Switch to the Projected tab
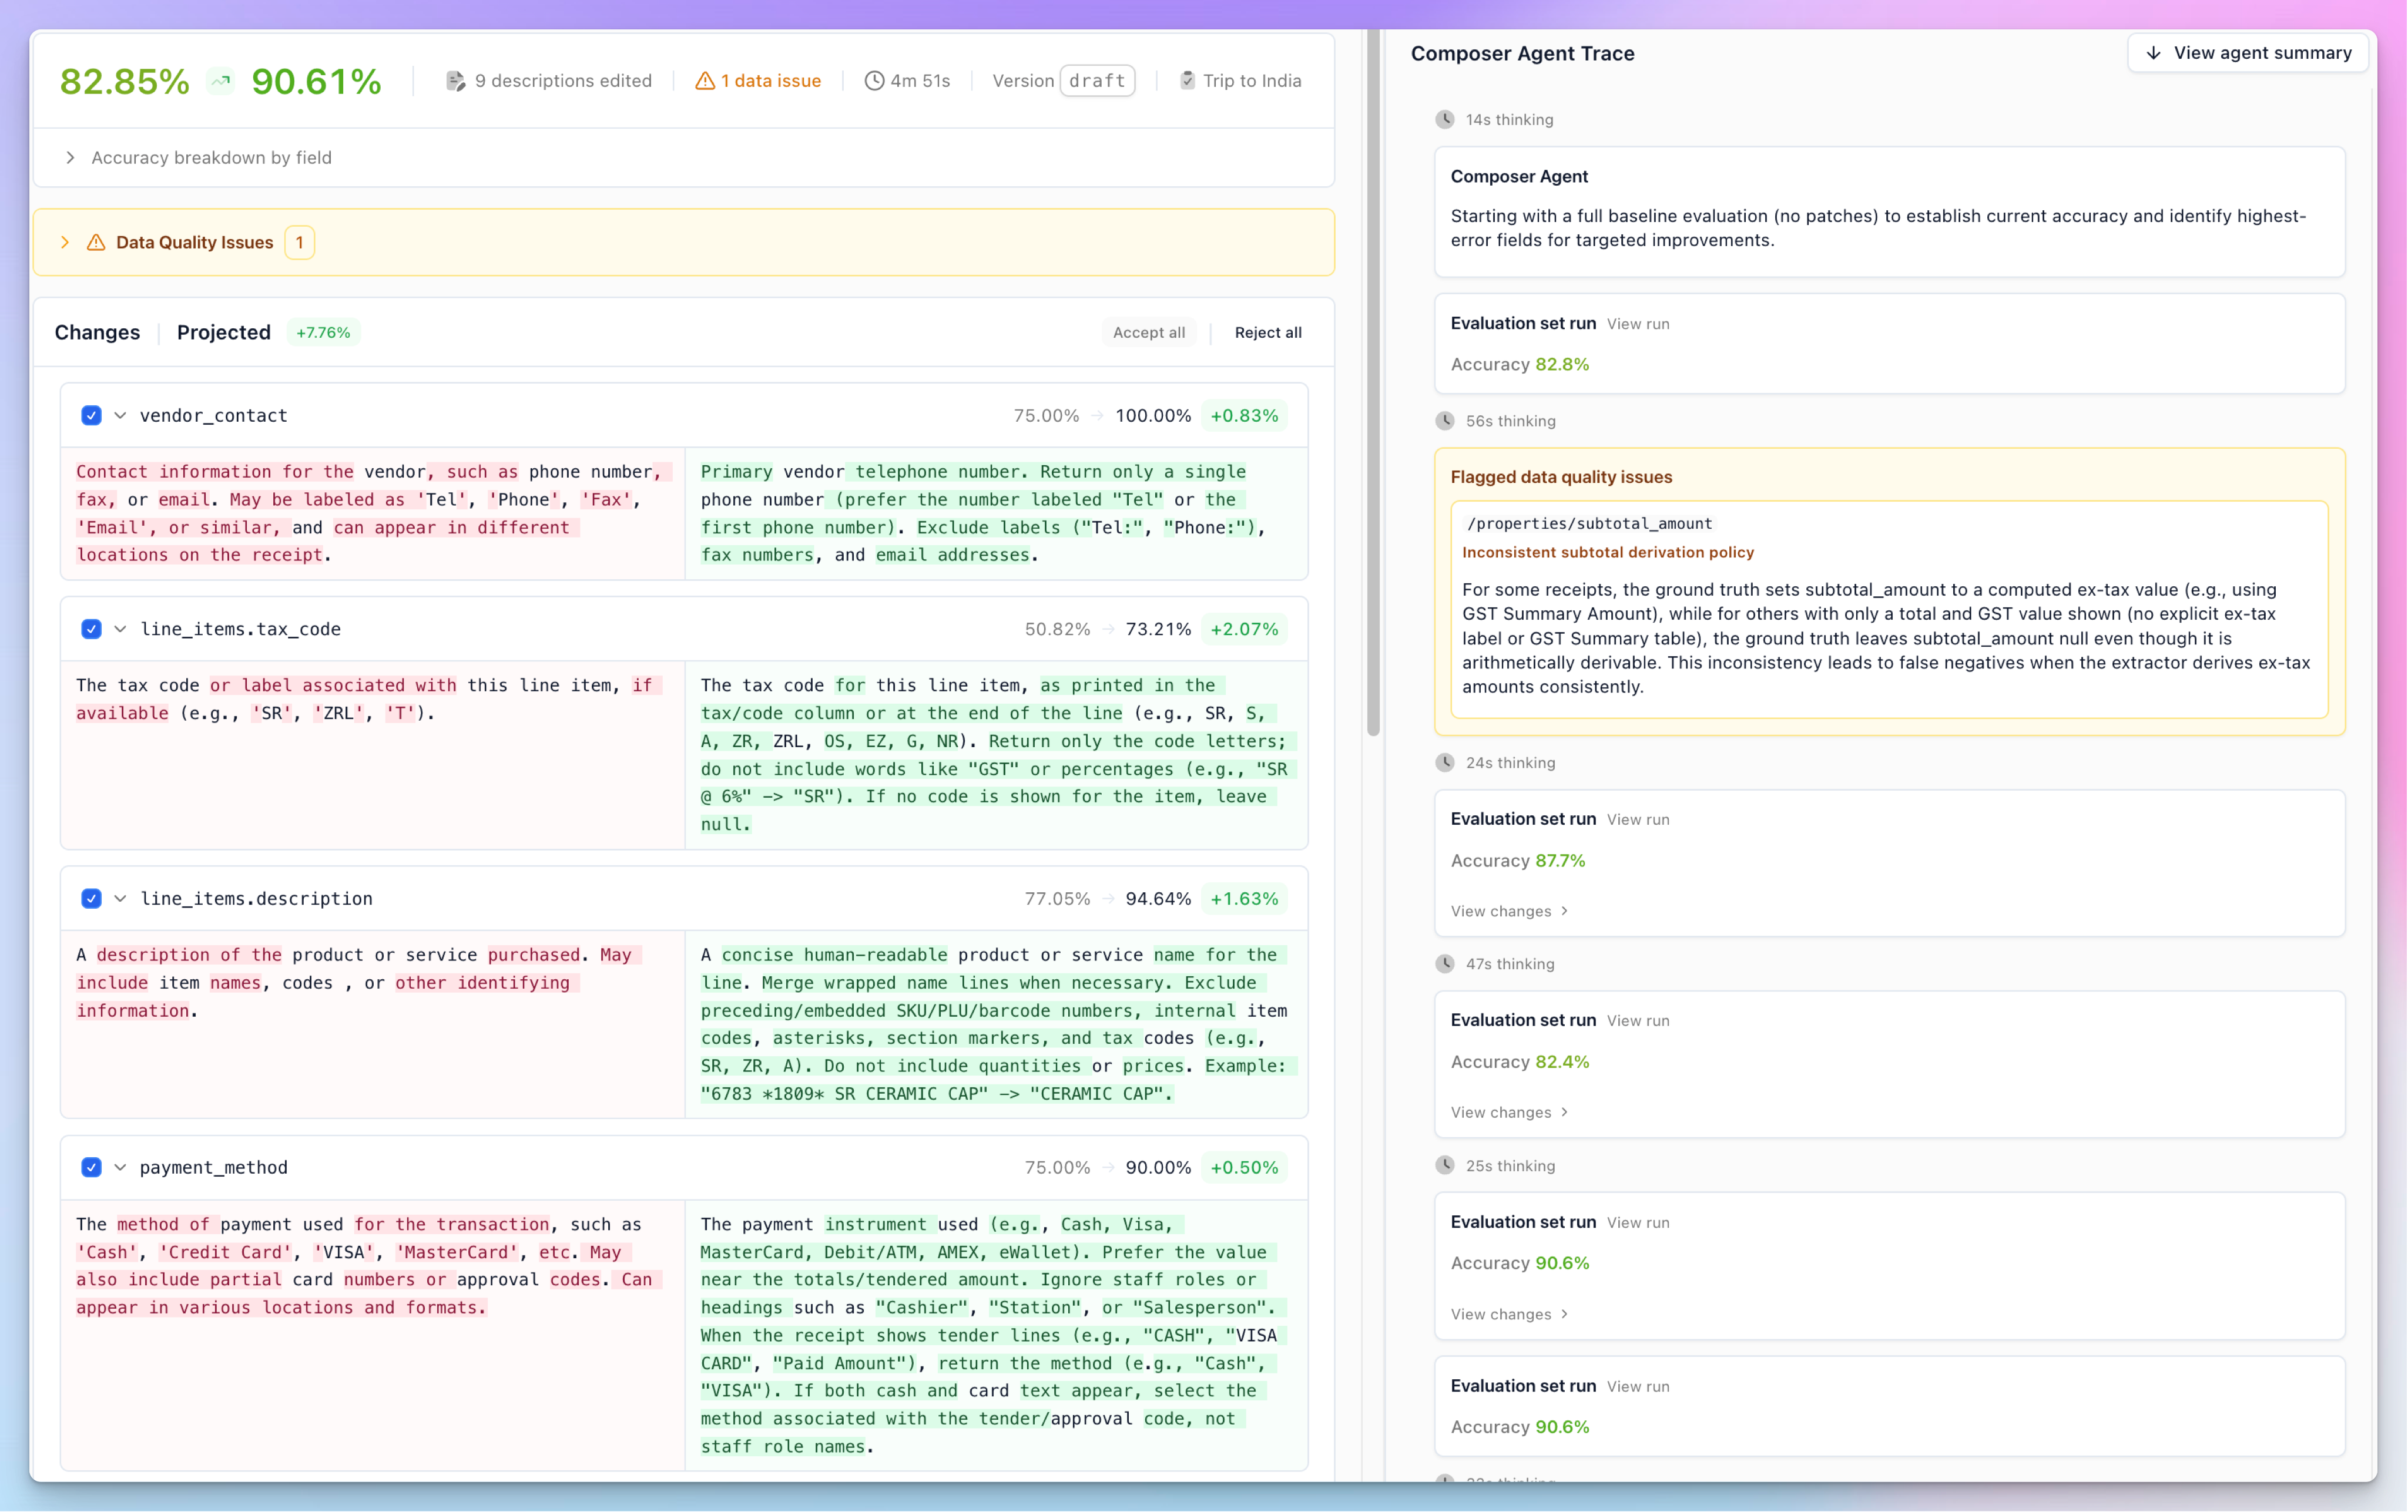The image size is (2408, 1512). [x=223, y=332]
